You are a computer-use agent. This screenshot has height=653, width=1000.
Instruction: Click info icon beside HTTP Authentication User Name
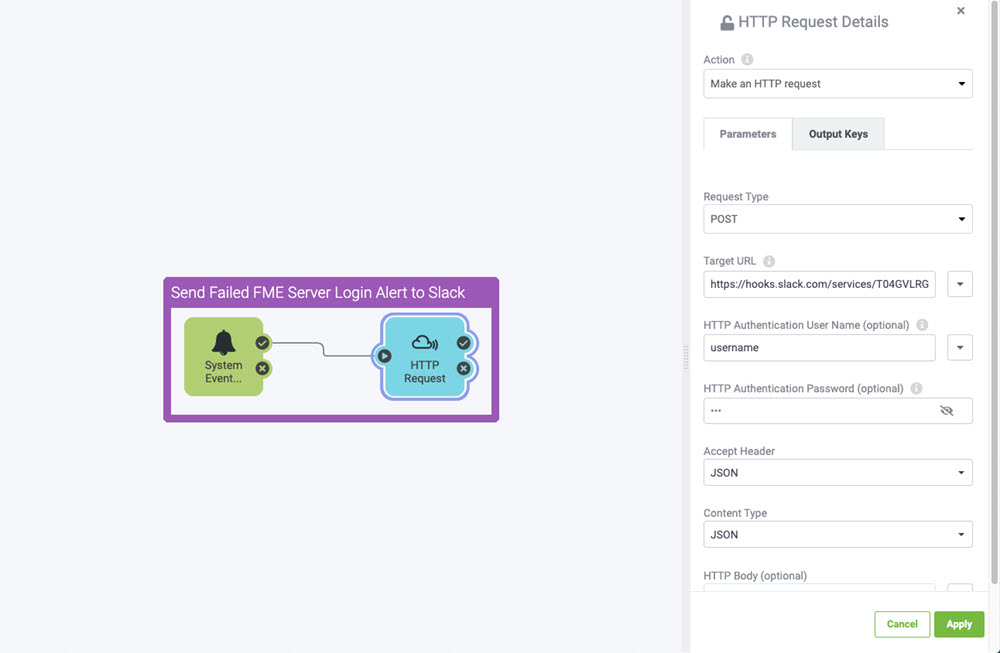[922, 325]
